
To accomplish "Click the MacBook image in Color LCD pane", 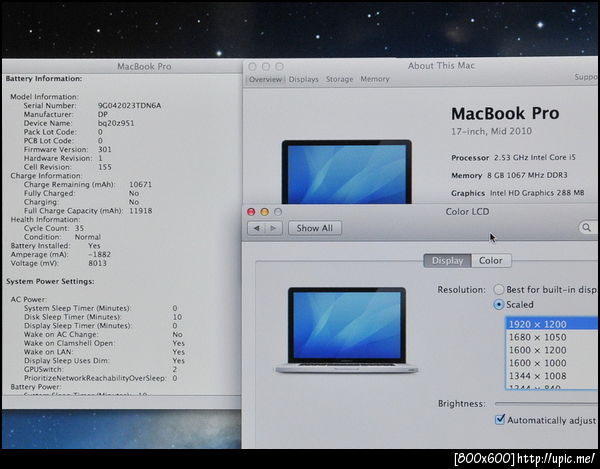I will [346, 331].
